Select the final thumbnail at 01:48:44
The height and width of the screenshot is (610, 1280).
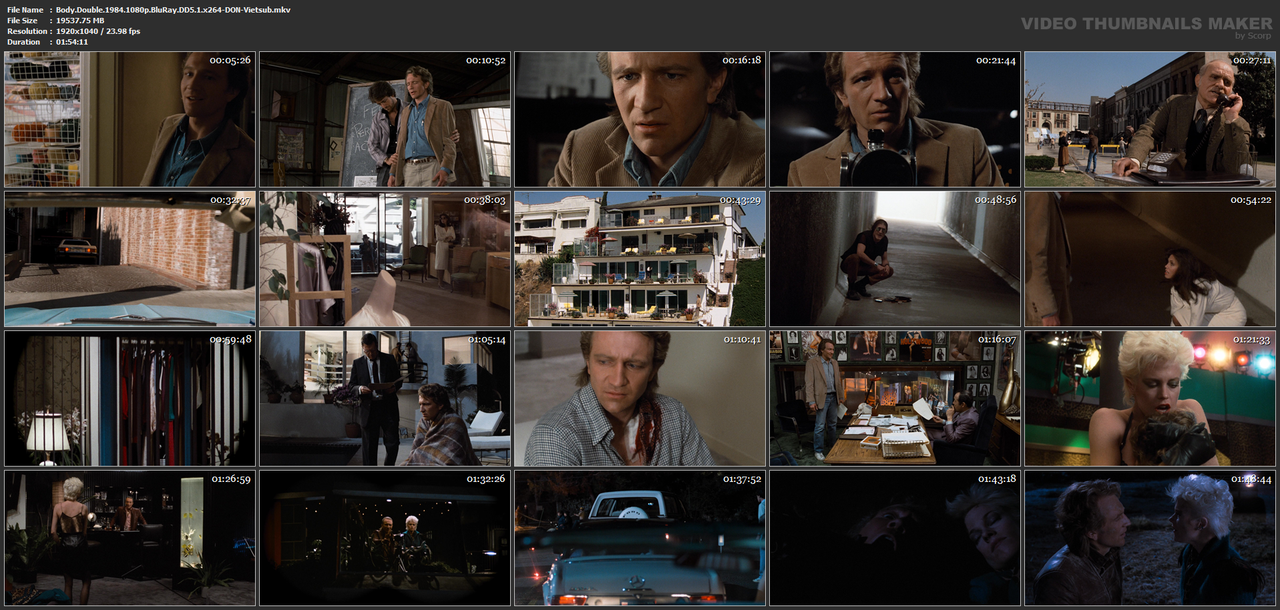click(1150, 537)
